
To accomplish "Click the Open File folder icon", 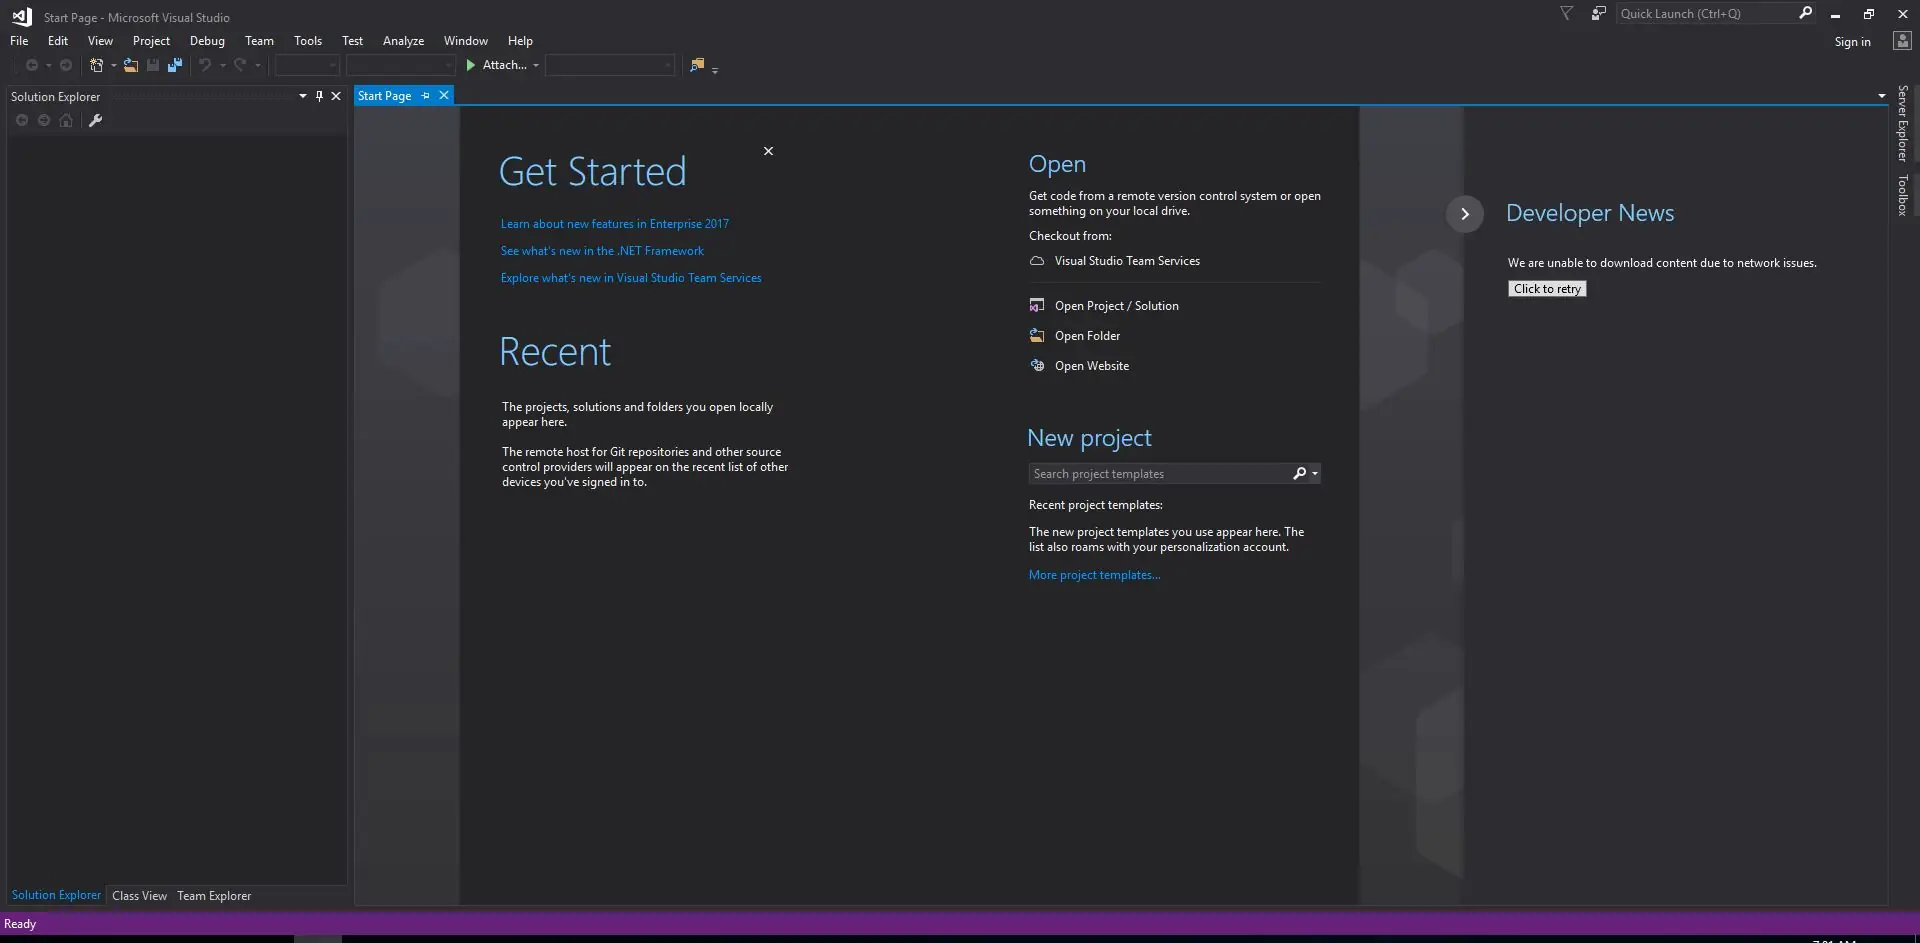I will (131, 64).
